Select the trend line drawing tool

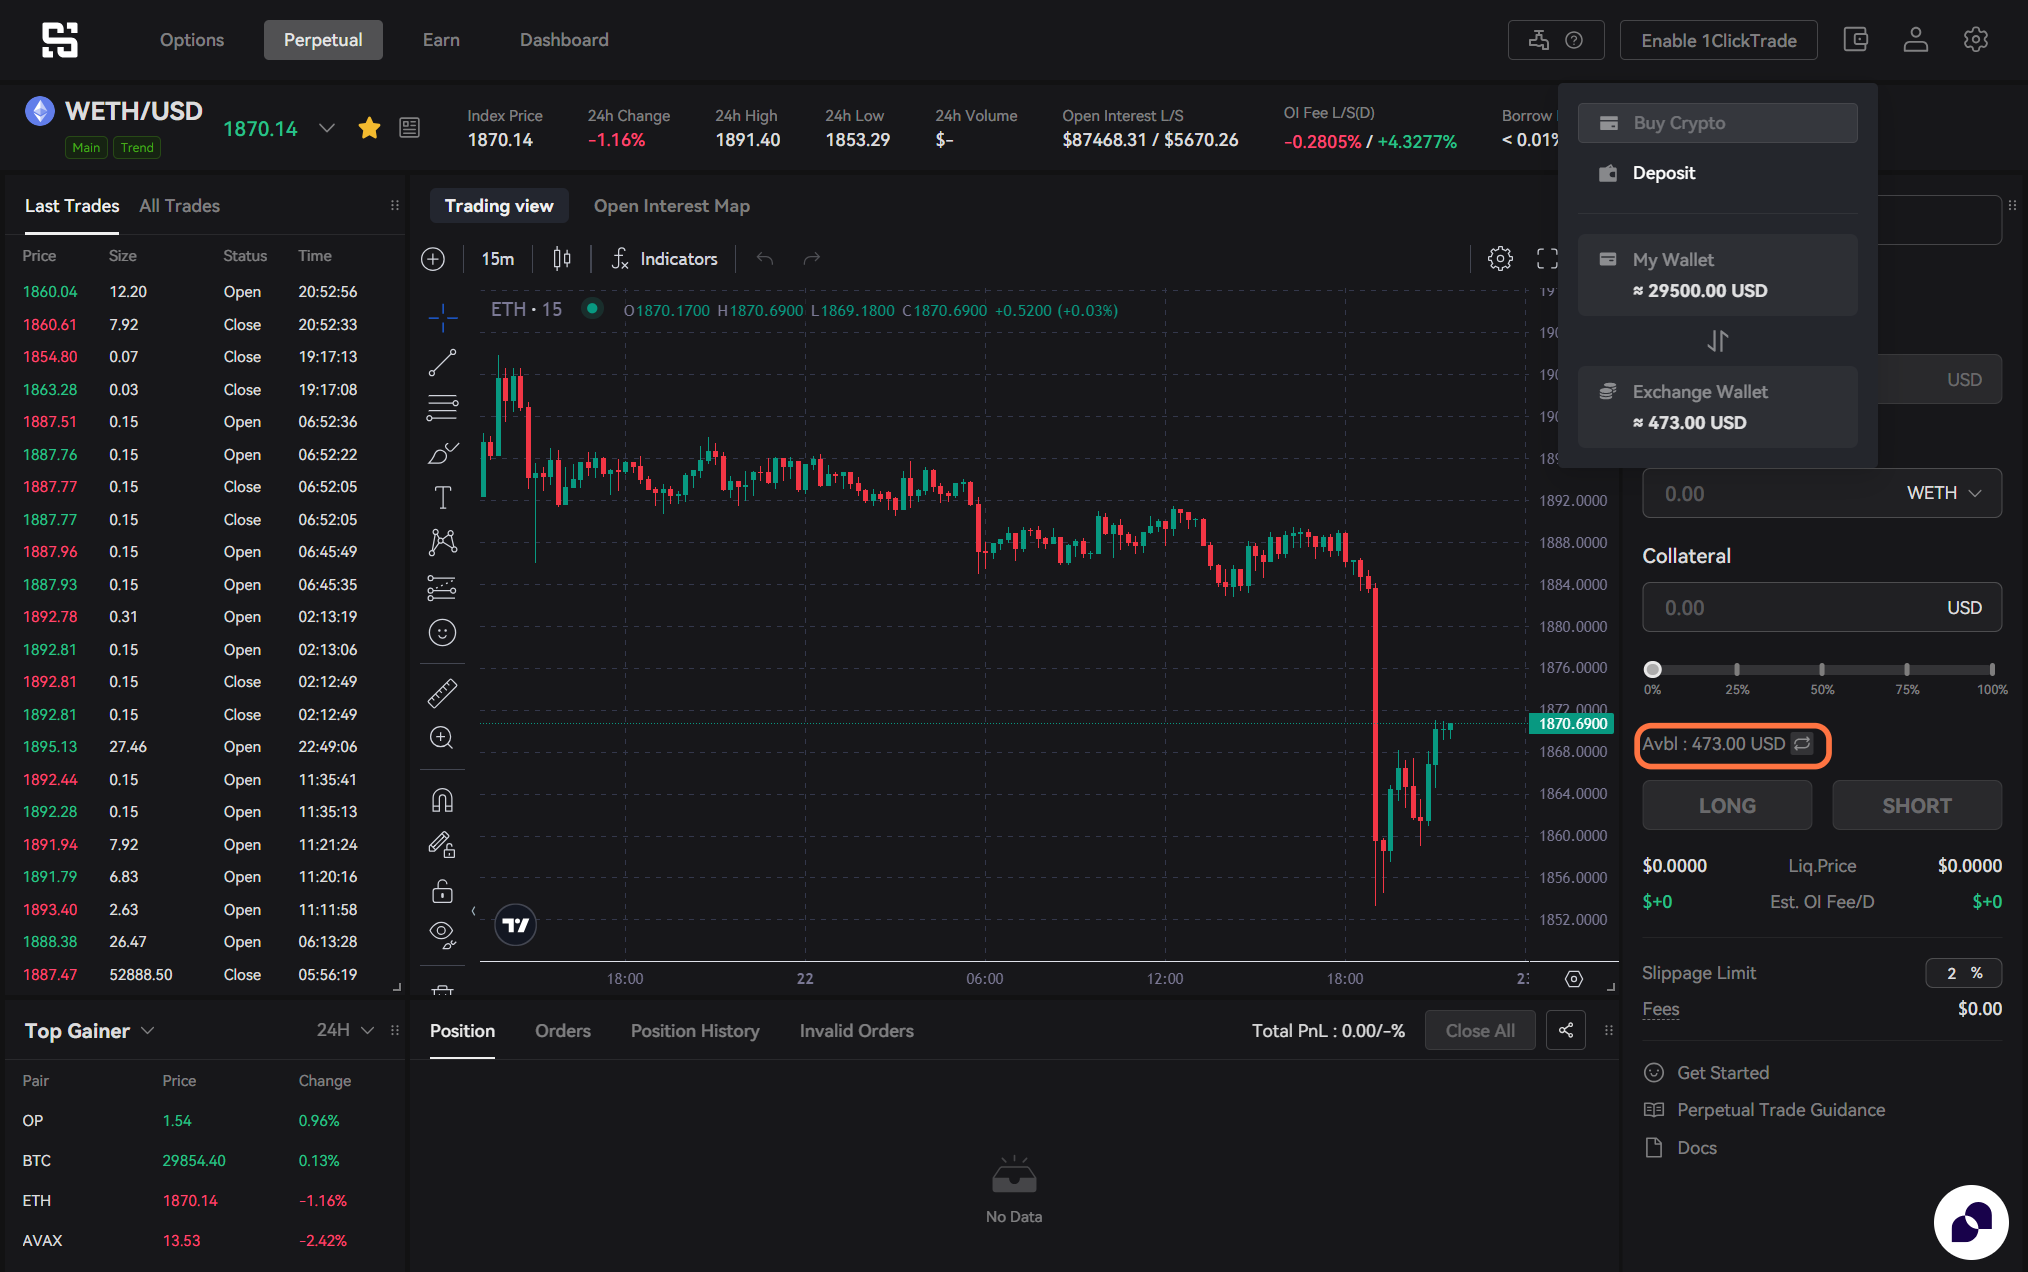pos(442,363)
